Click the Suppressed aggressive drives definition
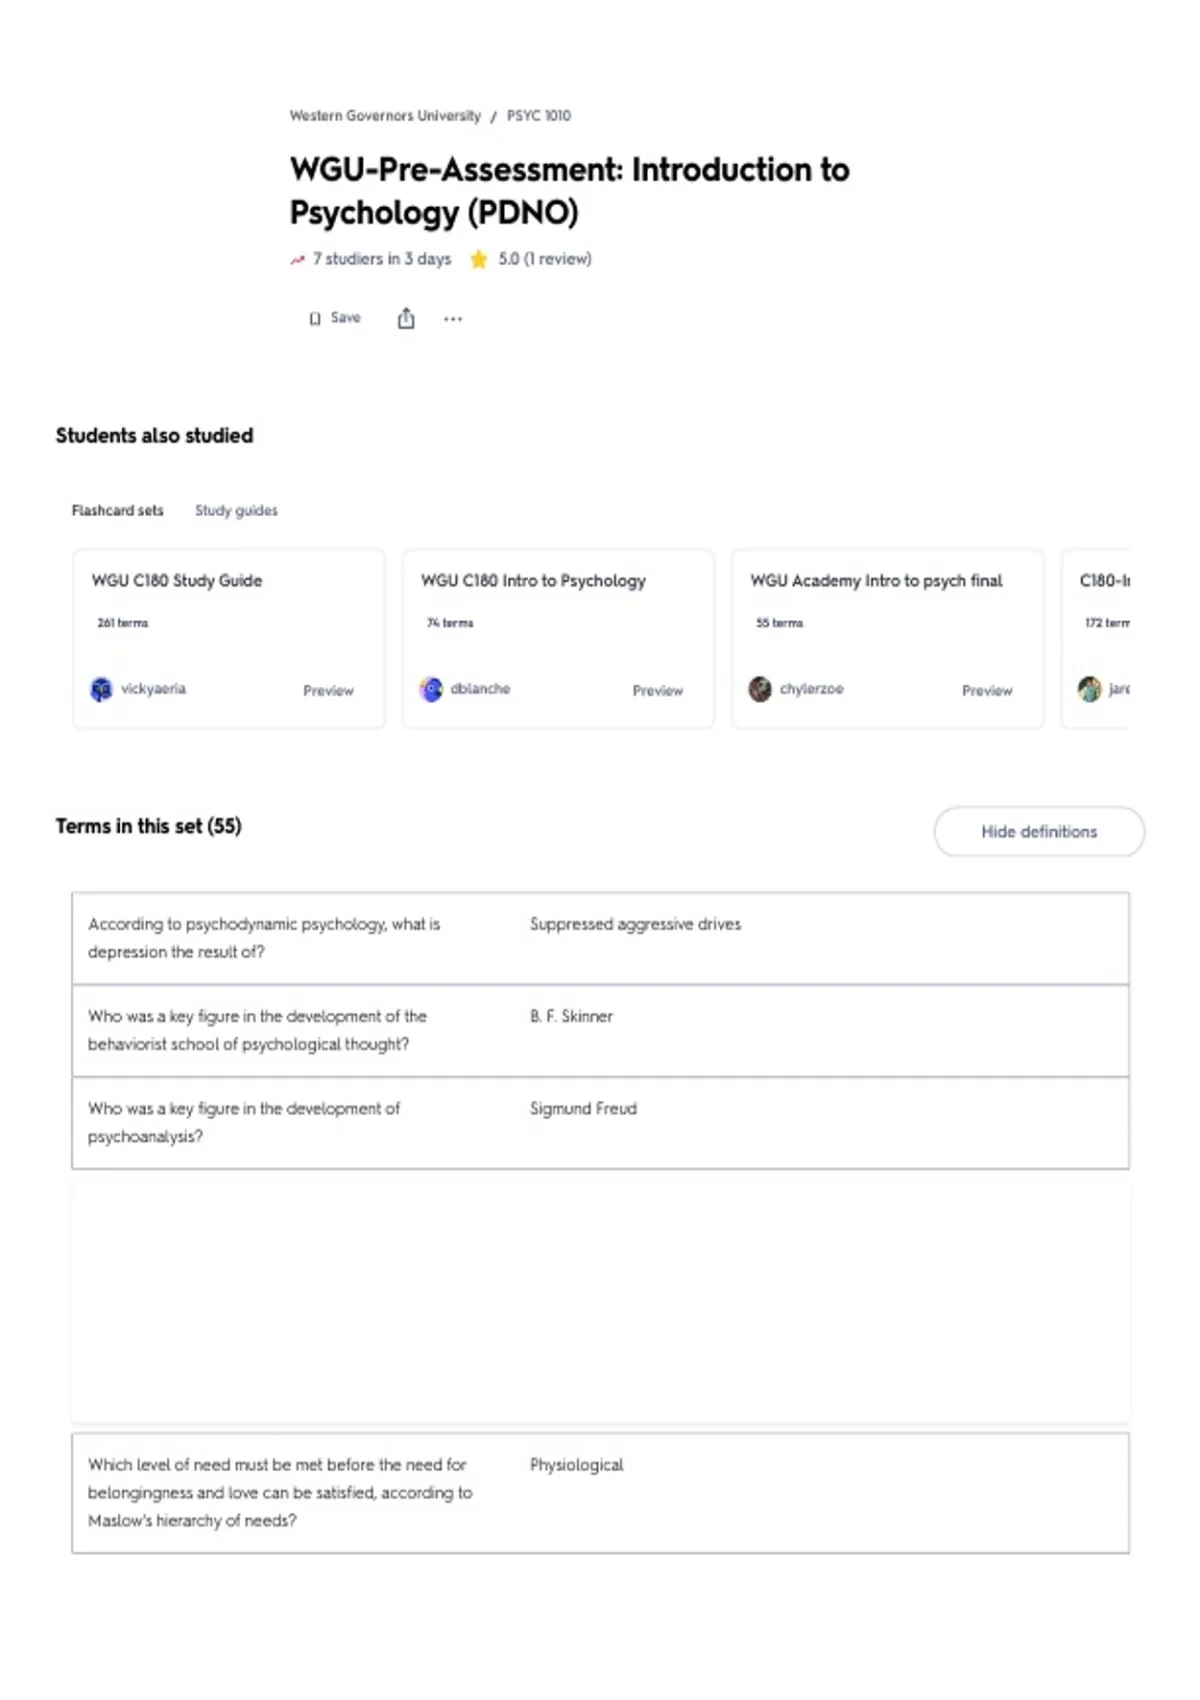 pos(635,924)
